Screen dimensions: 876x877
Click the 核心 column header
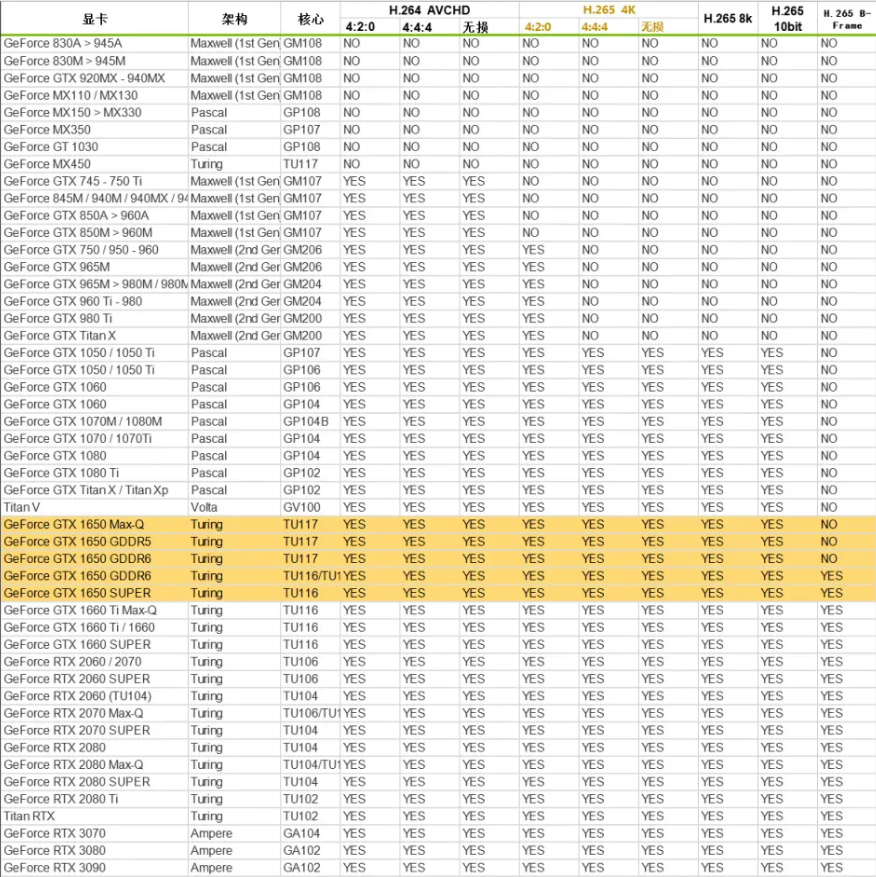pos(310,19)
